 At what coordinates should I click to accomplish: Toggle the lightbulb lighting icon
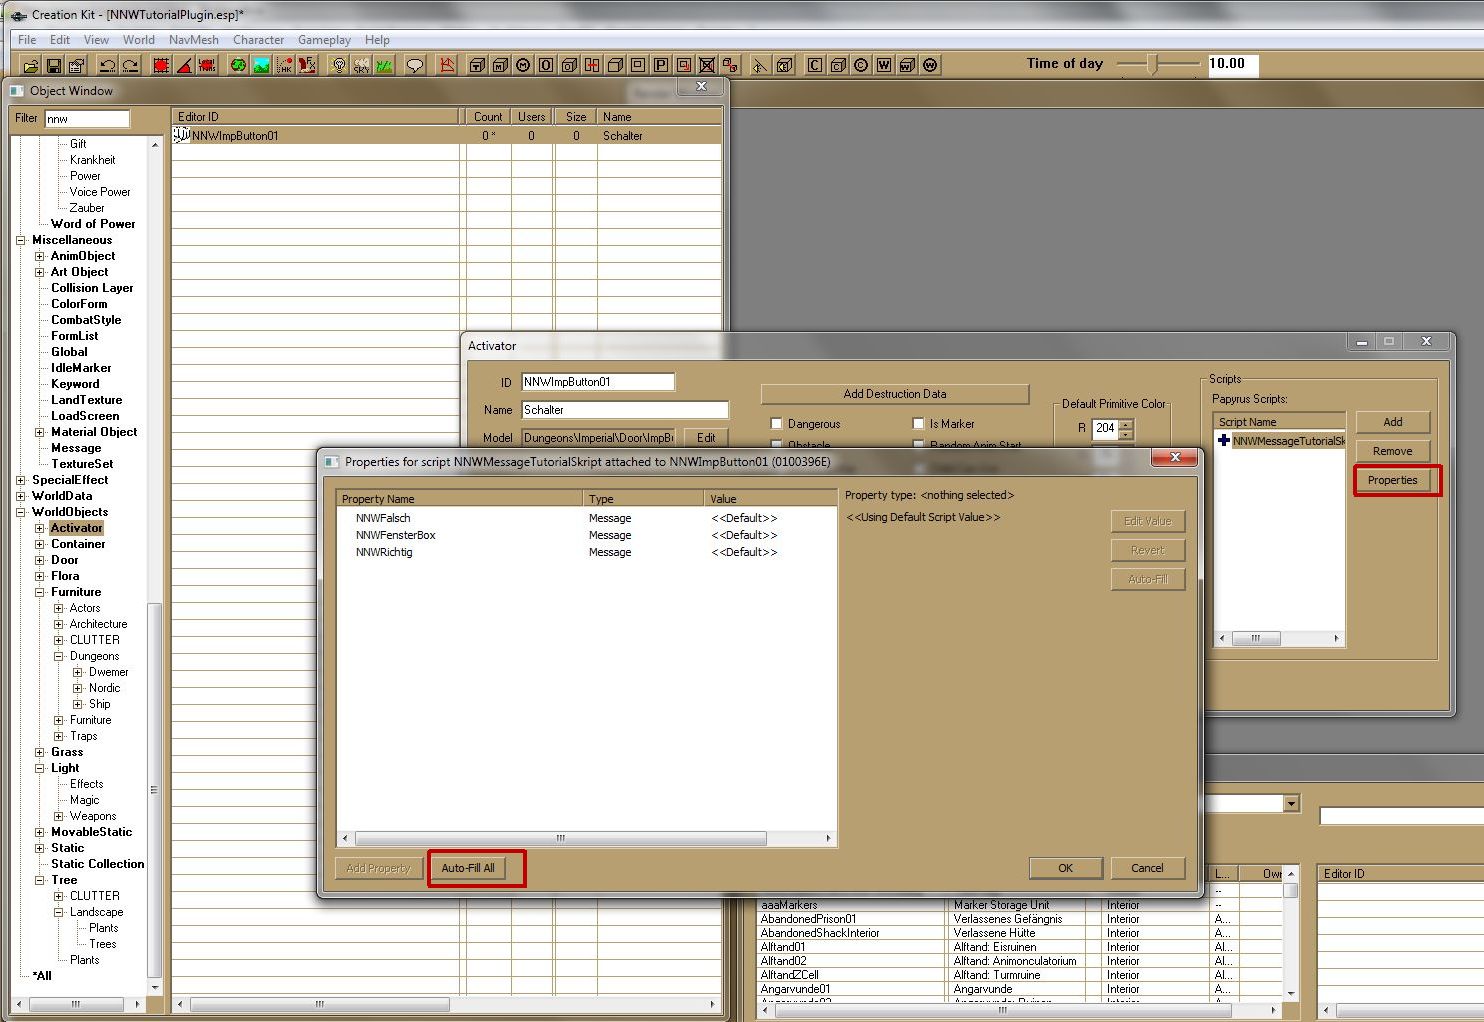339,66
